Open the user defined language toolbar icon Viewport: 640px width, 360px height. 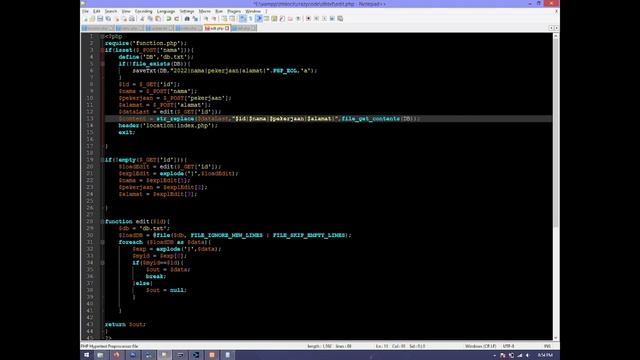267,19
